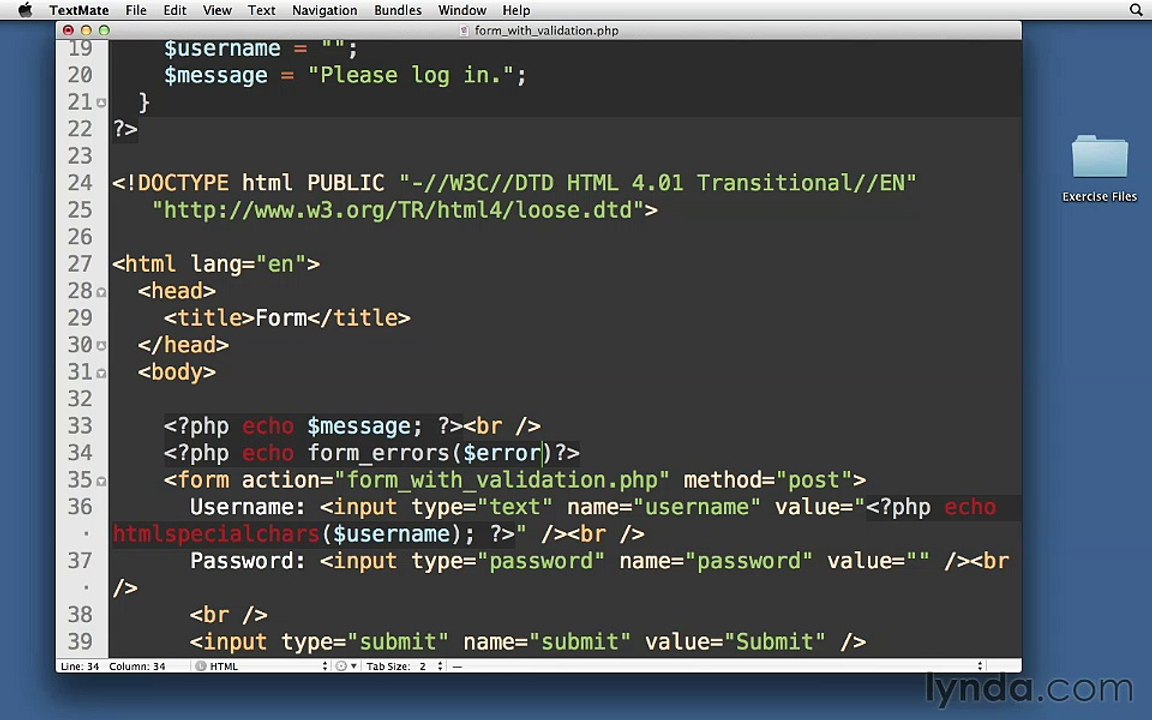Click the loose.dtd URL string on line 25
This screenshot has height=720, width=1152.
(x=397, y=211)
